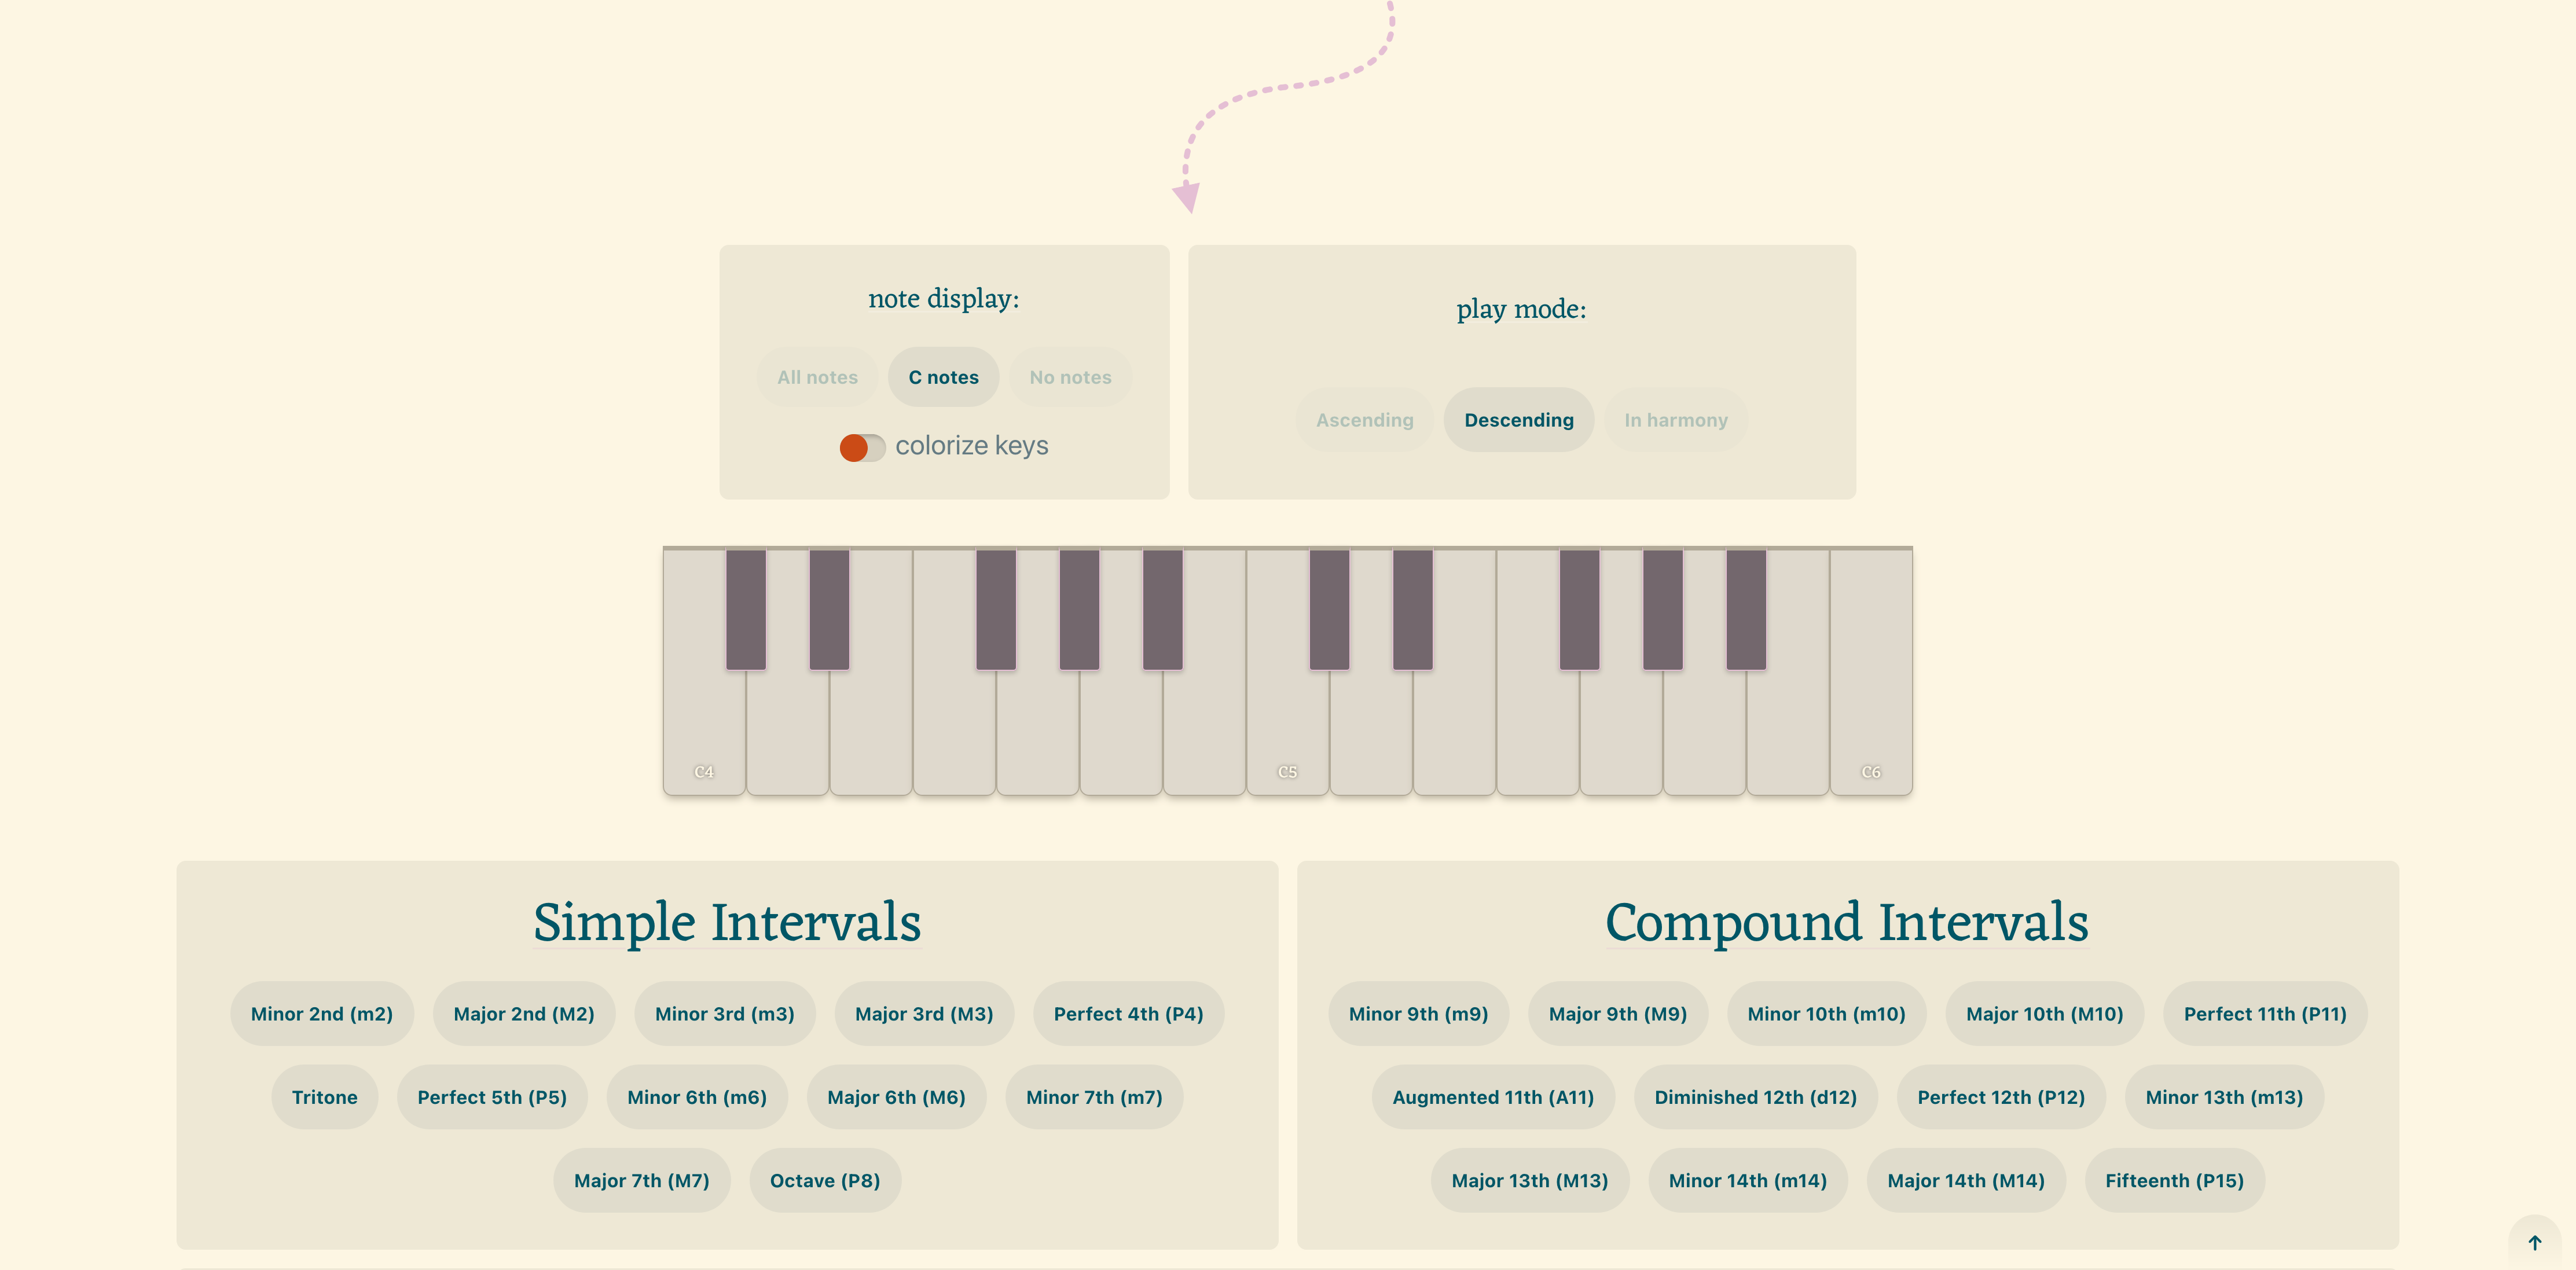Click the Perfect 5th (P5) button
The width and height of the screenshot is (2576, 1270).
pyautogui.click(x=492, y=1097)
